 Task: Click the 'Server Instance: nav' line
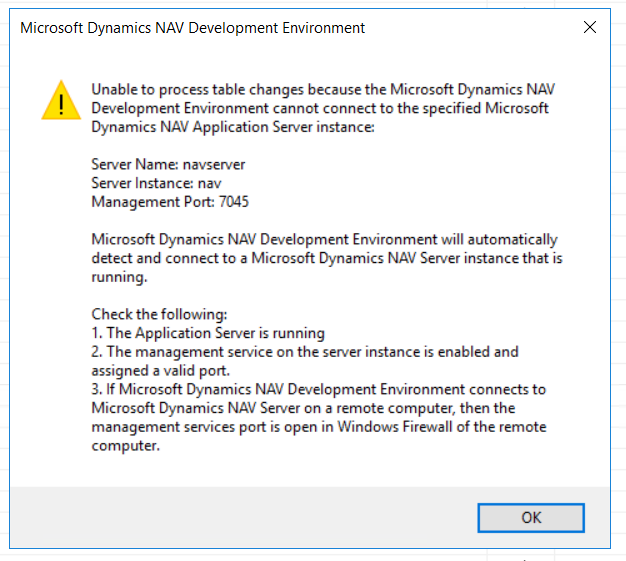(156, 183)
